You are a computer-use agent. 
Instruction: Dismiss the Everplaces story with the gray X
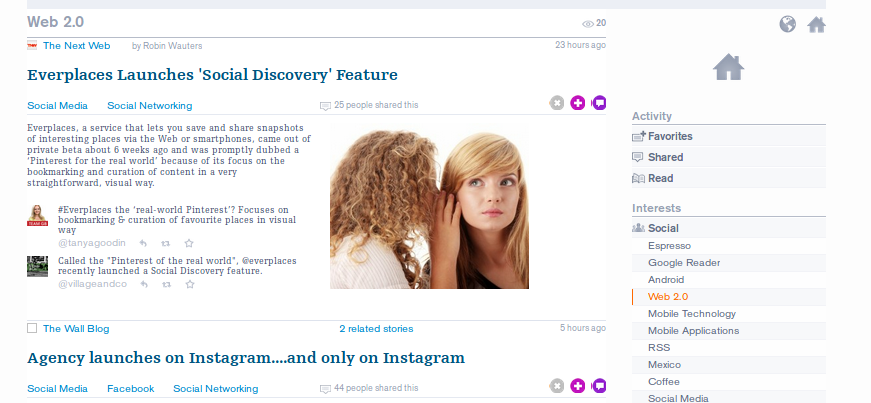point(557,103)
